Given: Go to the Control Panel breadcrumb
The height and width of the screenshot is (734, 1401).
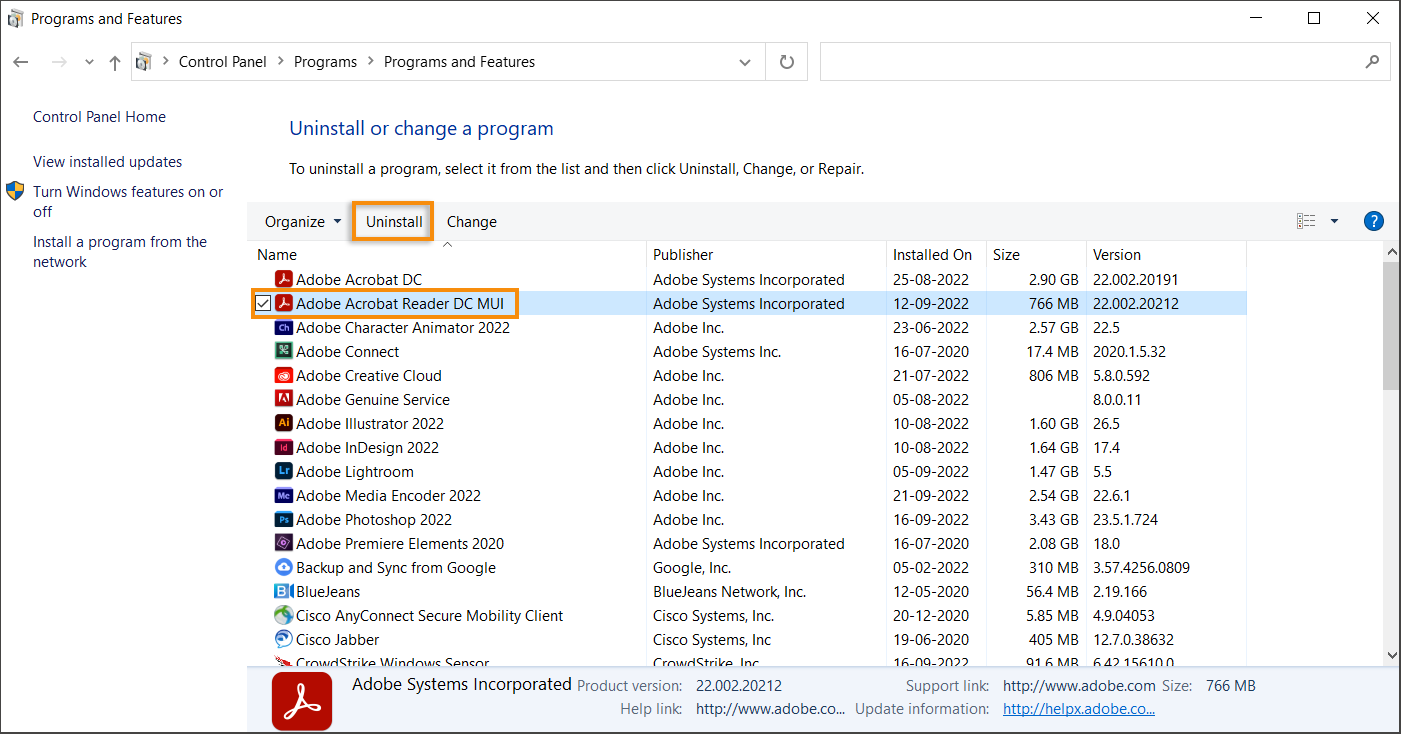Looking at the screenshot, I should (222, 61).
